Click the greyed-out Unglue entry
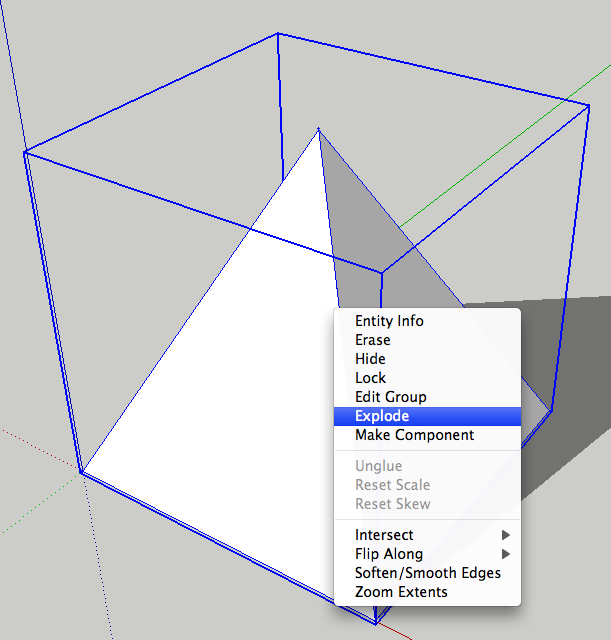This screenshot has height=640, width=611. [378, 466]
